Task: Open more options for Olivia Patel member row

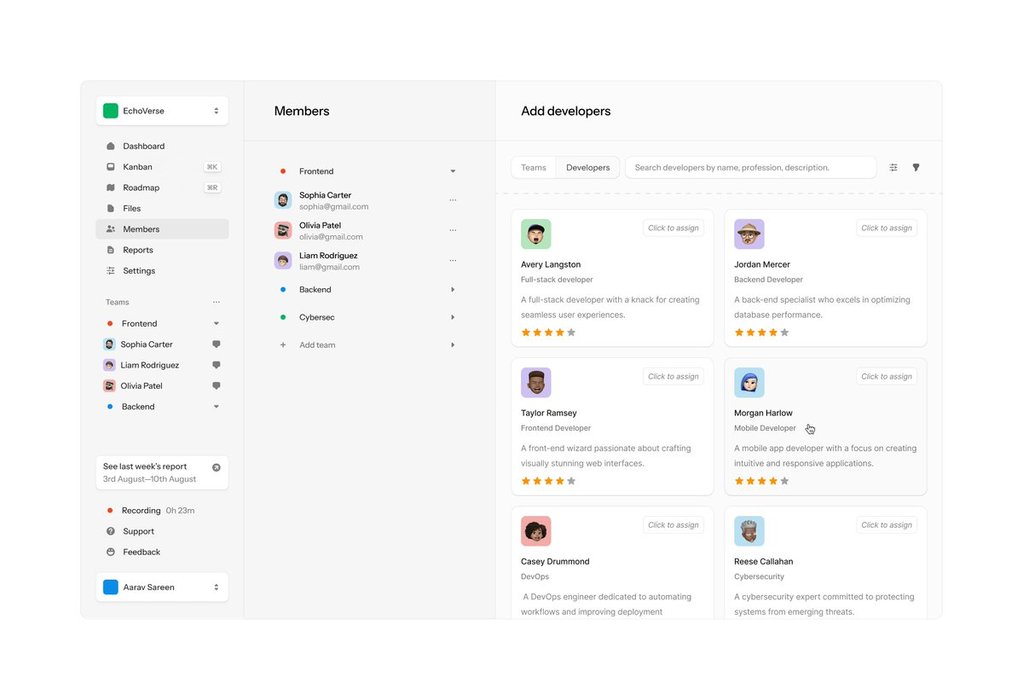Action: [453, 230]
